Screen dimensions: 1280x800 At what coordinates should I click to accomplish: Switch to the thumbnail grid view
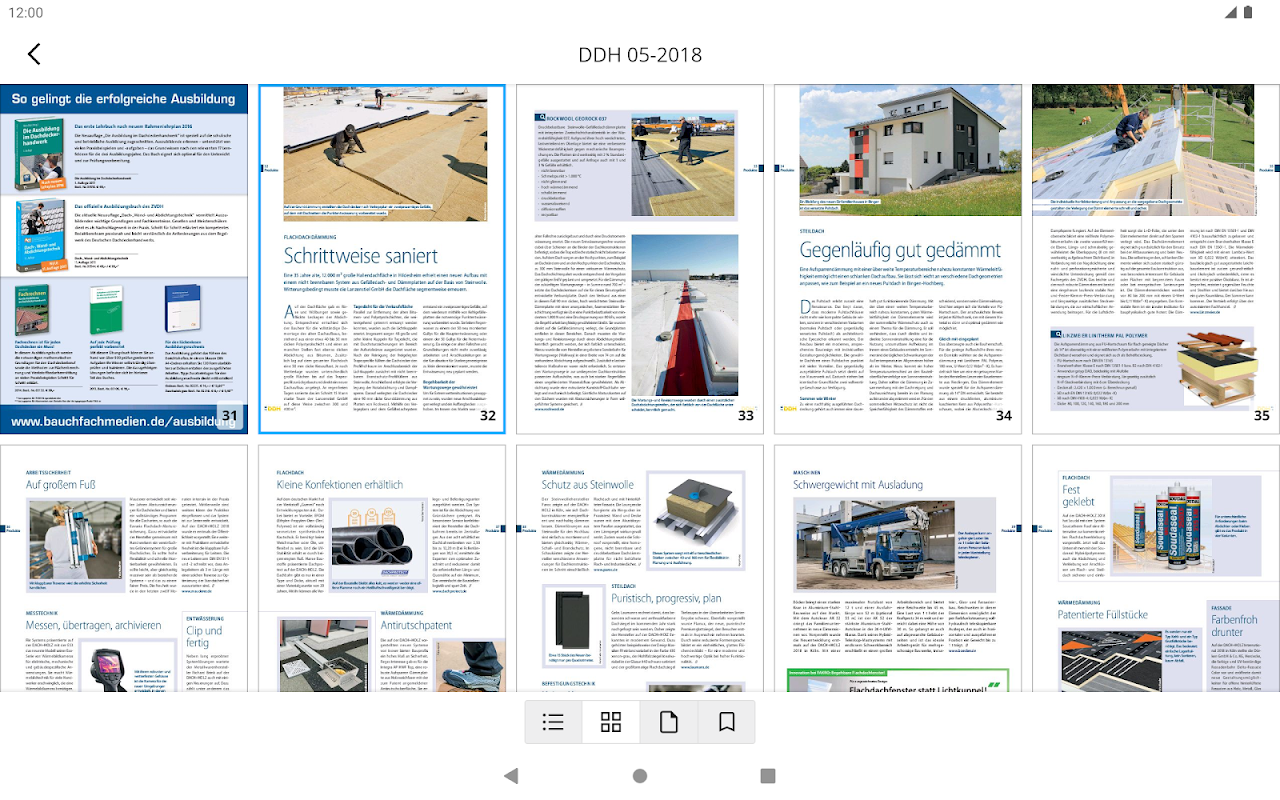pyautogui.click(x=611, y=722)
